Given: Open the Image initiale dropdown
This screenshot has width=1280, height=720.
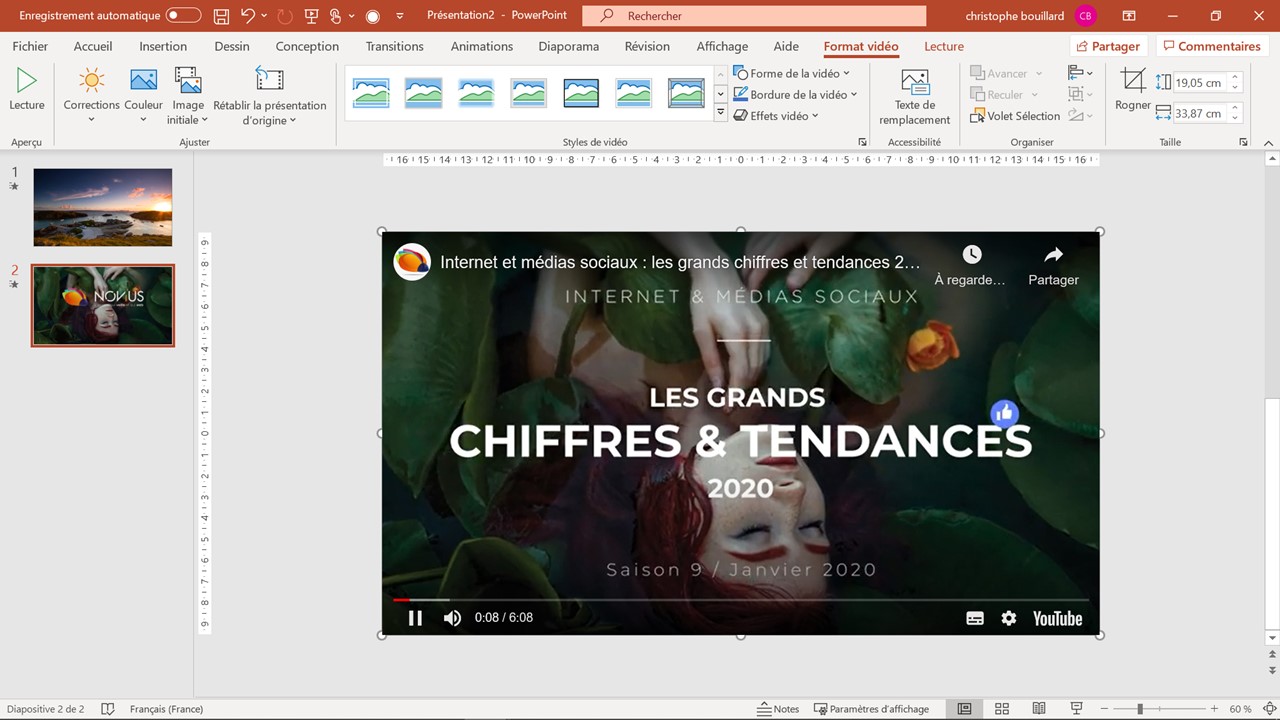Looking at the screenshot, I should (188, 97).
